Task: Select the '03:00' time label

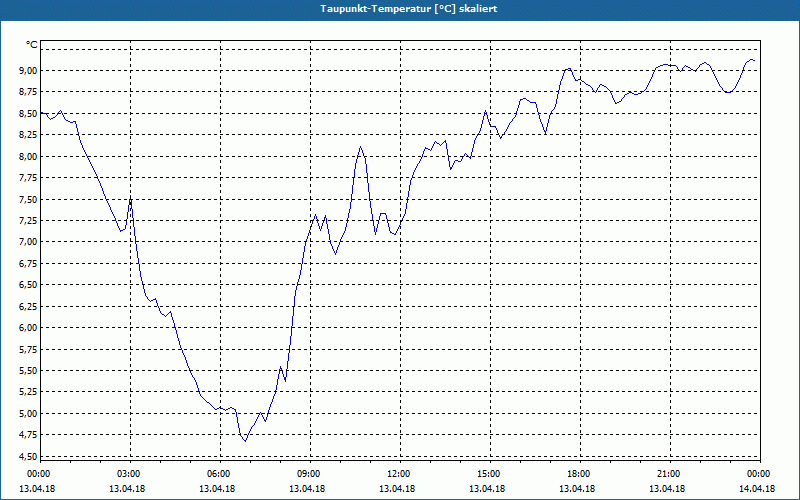Action: pos(129,474)
